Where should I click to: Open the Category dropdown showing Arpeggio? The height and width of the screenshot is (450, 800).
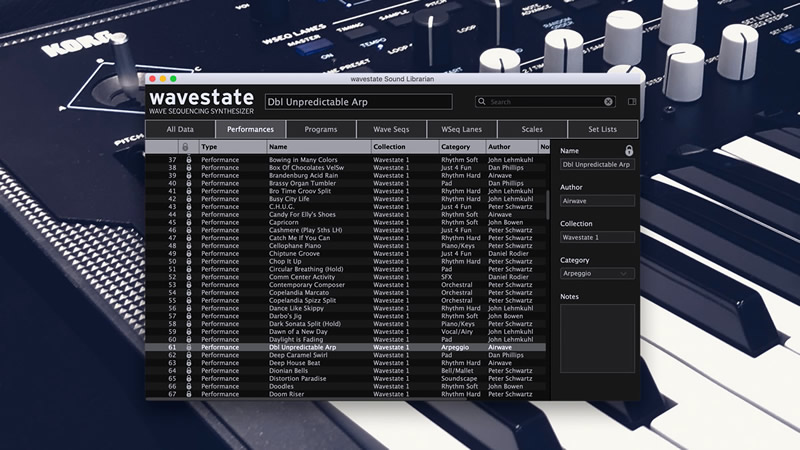597,273
